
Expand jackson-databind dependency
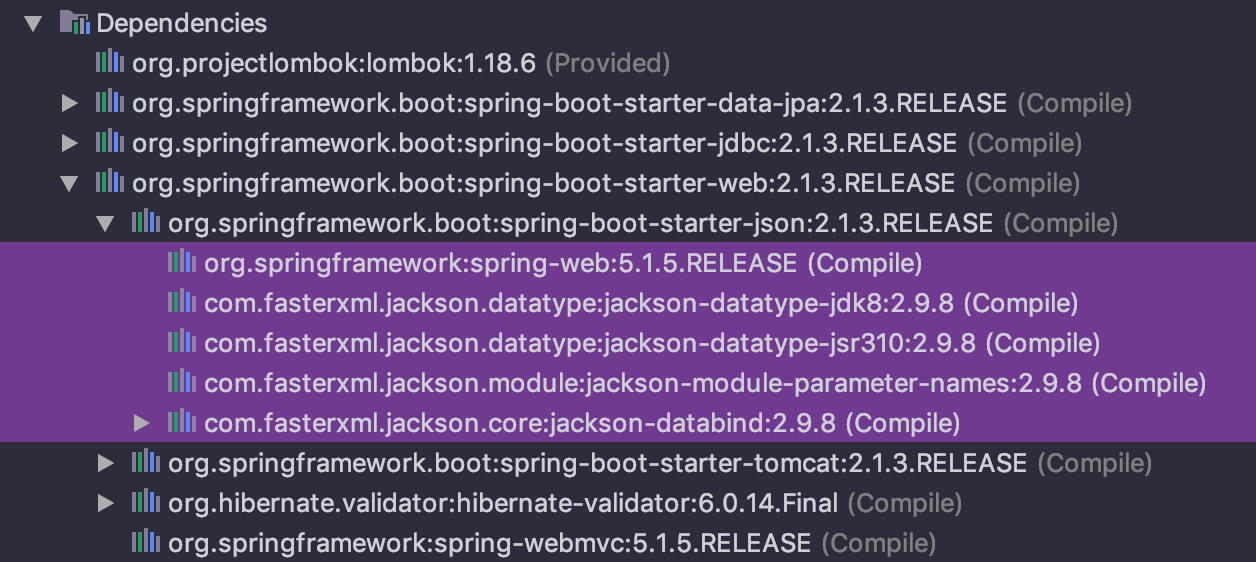[141, 423]
